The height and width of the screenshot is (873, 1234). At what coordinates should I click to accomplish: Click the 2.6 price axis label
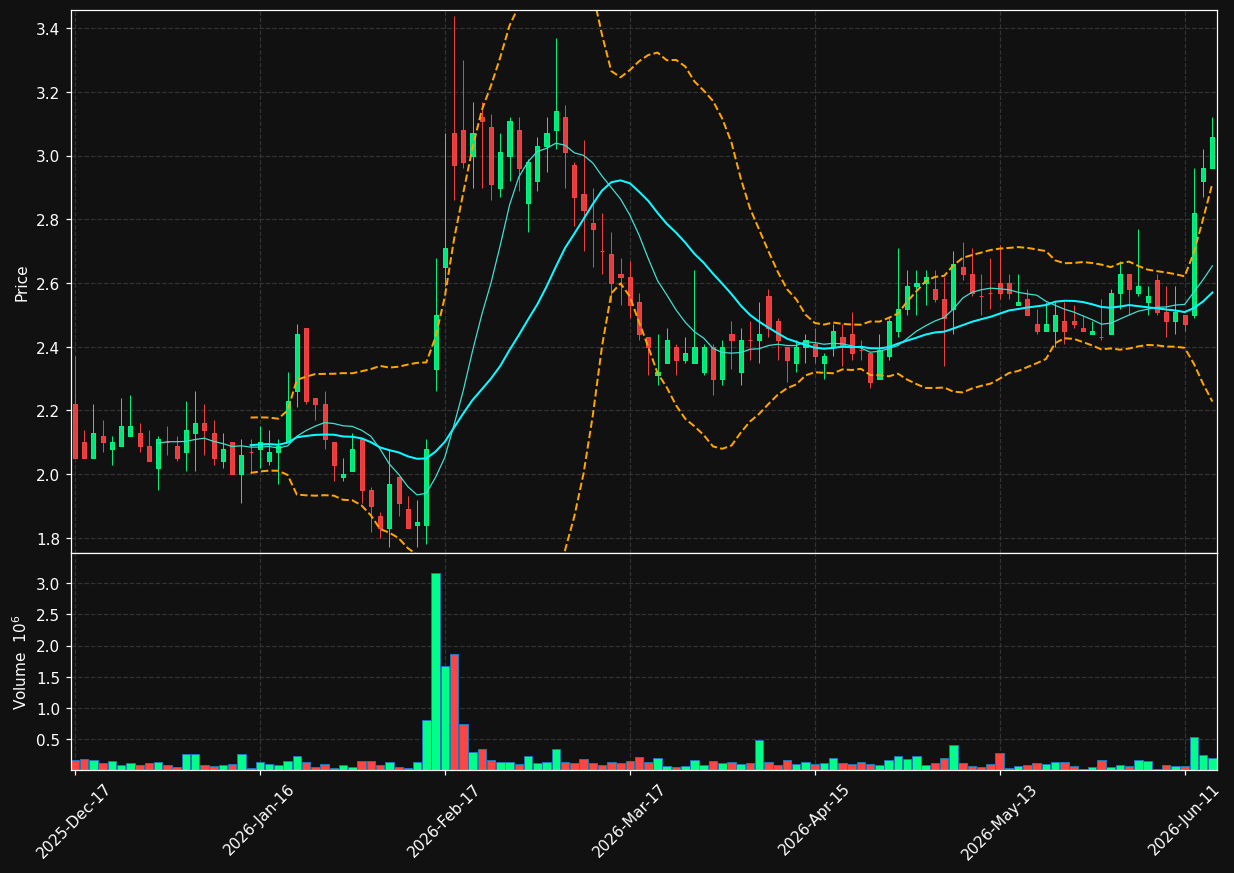[x=48, y=284]
